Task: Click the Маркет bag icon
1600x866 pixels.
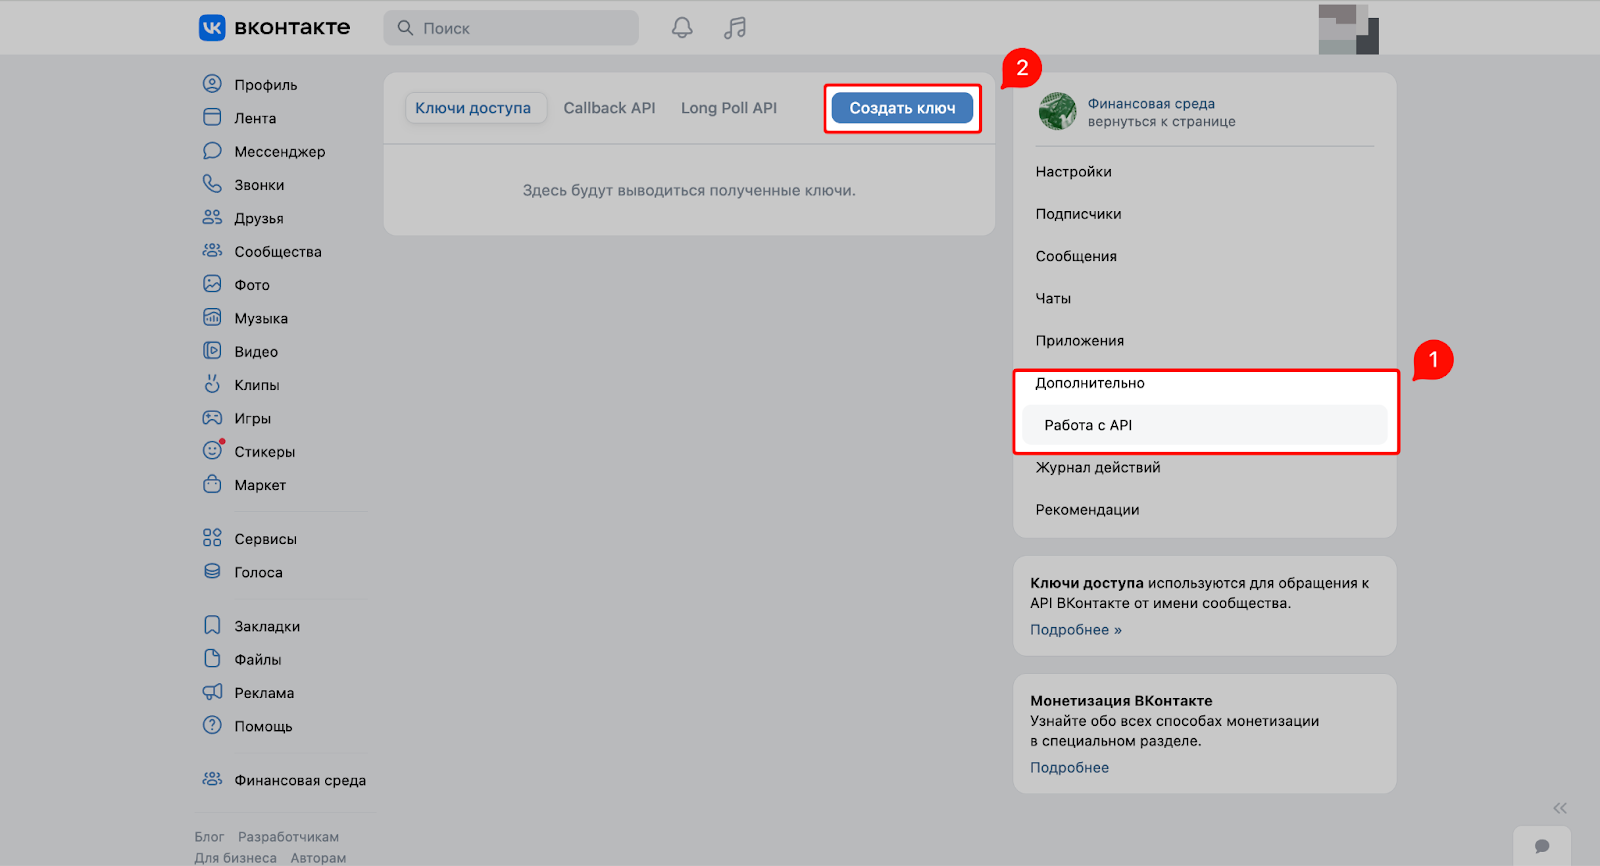Action: 212,484
